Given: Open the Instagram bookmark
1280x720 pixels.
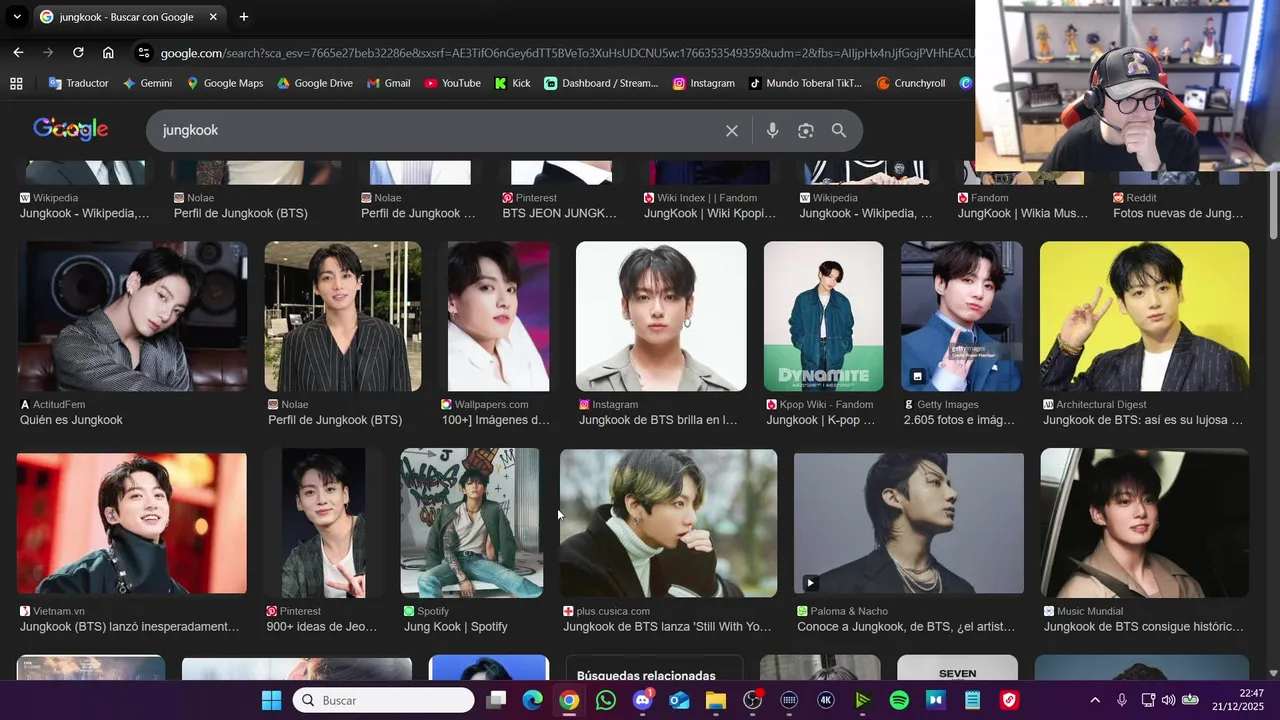Looking at the screenshot, I should 704,83.
